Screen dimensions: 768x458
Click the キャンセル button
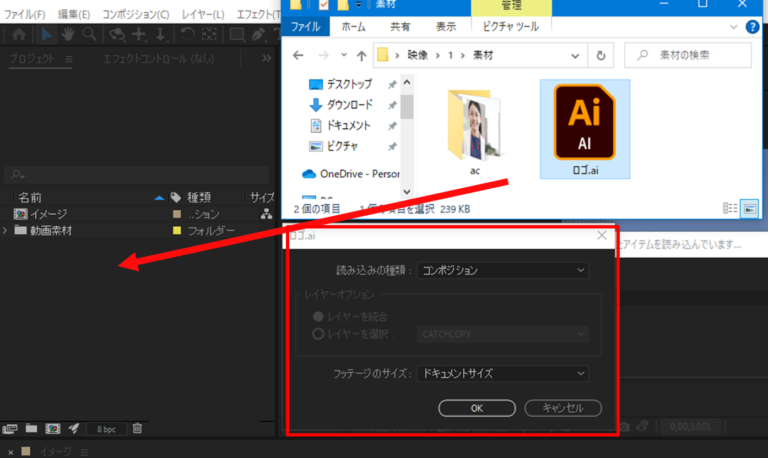coord(562,408)
